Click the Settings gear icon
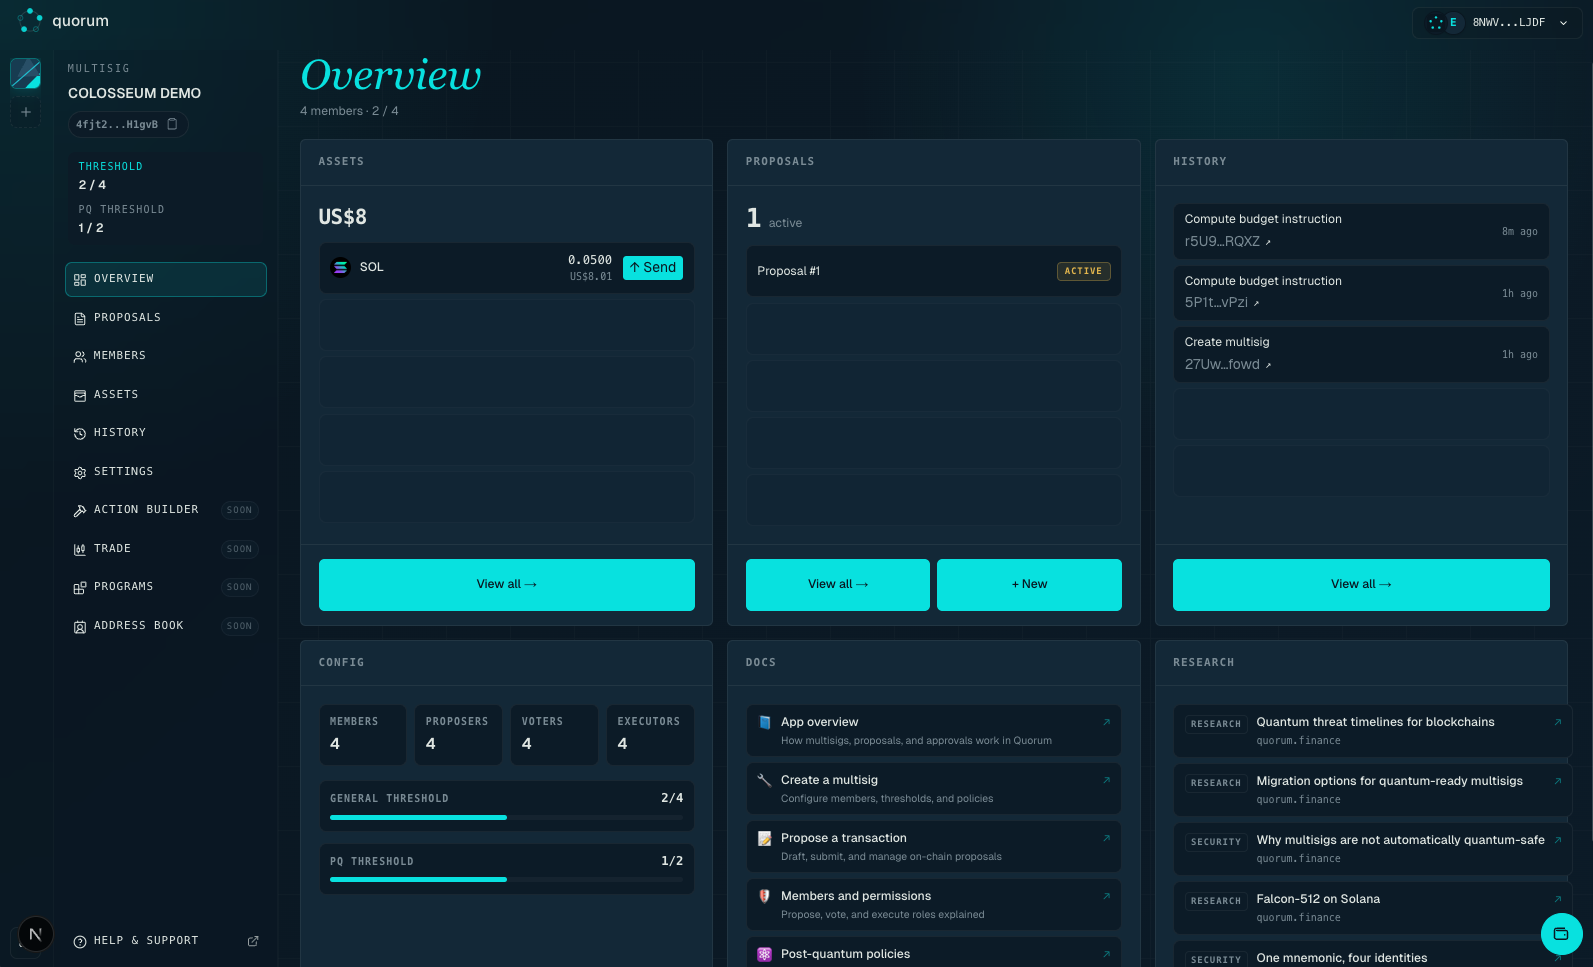Screen dimensions: 1593x967 coord(80,472)
